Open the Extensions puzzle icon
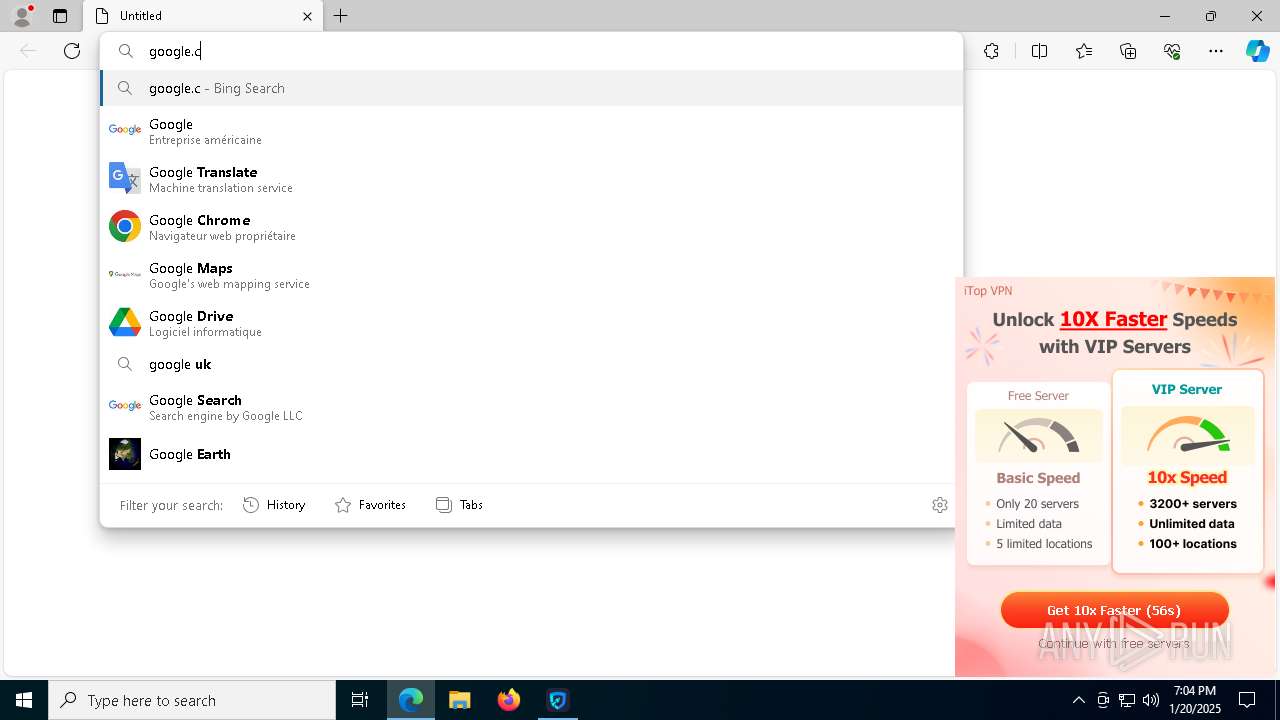Screen dimensions: 1280x720 coord(991,51)
